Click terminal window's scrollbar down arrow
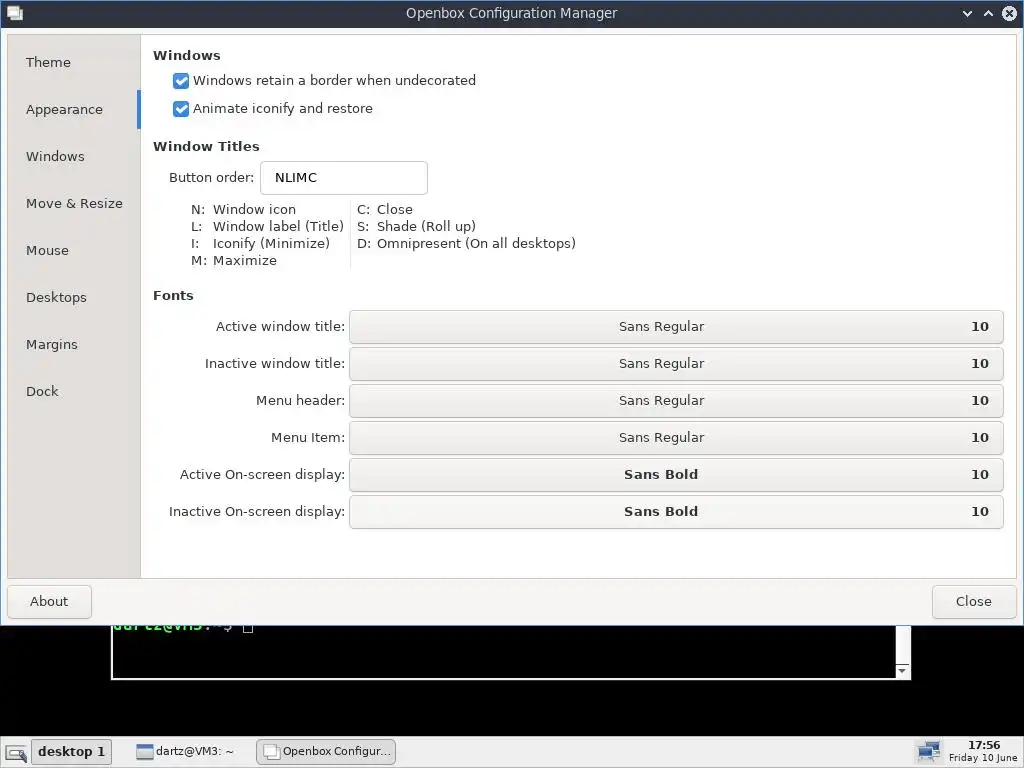This screenshot has width=1024, height=768. tap(903, 671)
